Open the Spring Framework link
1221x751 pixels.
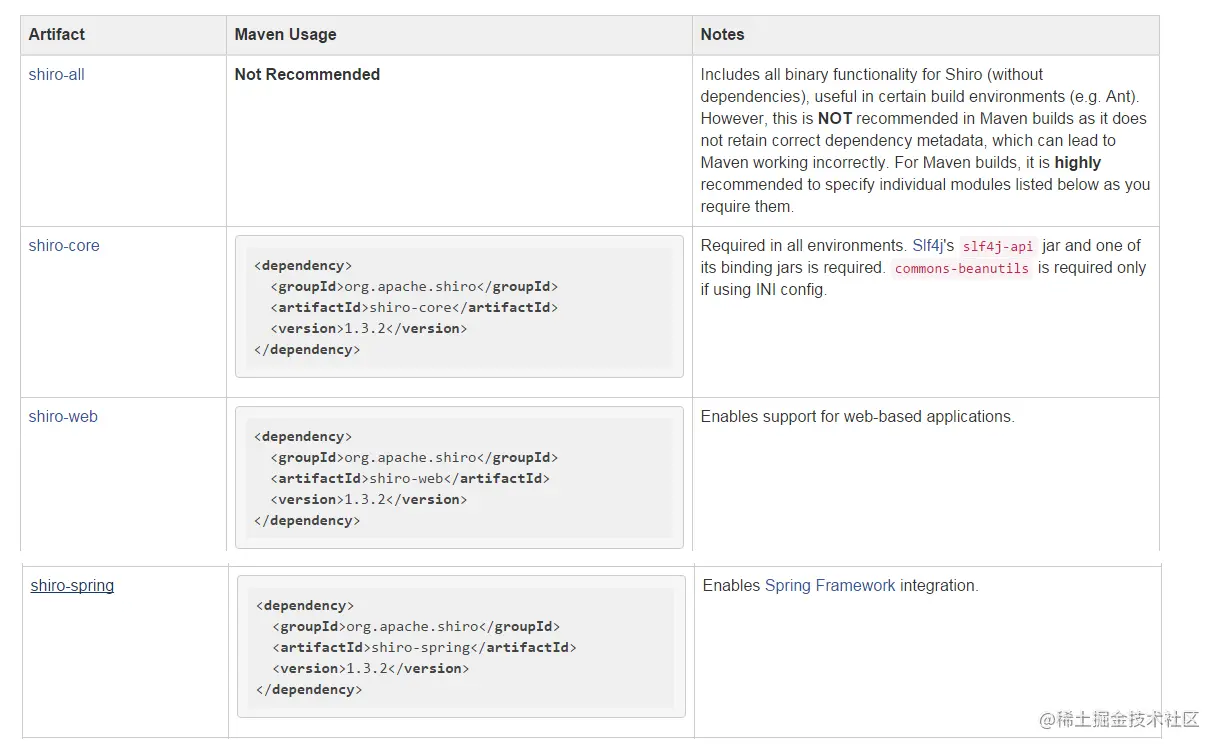click(x=830, y=585)
